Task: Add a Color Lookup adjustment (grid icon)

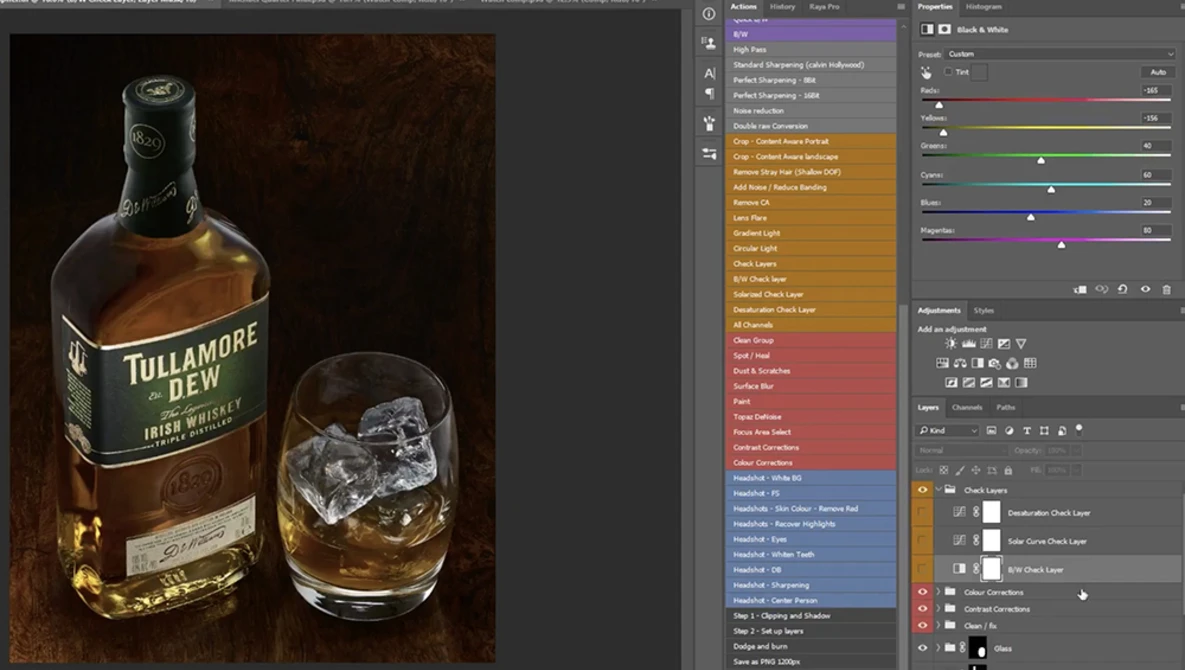Action: coord(1030,363)
